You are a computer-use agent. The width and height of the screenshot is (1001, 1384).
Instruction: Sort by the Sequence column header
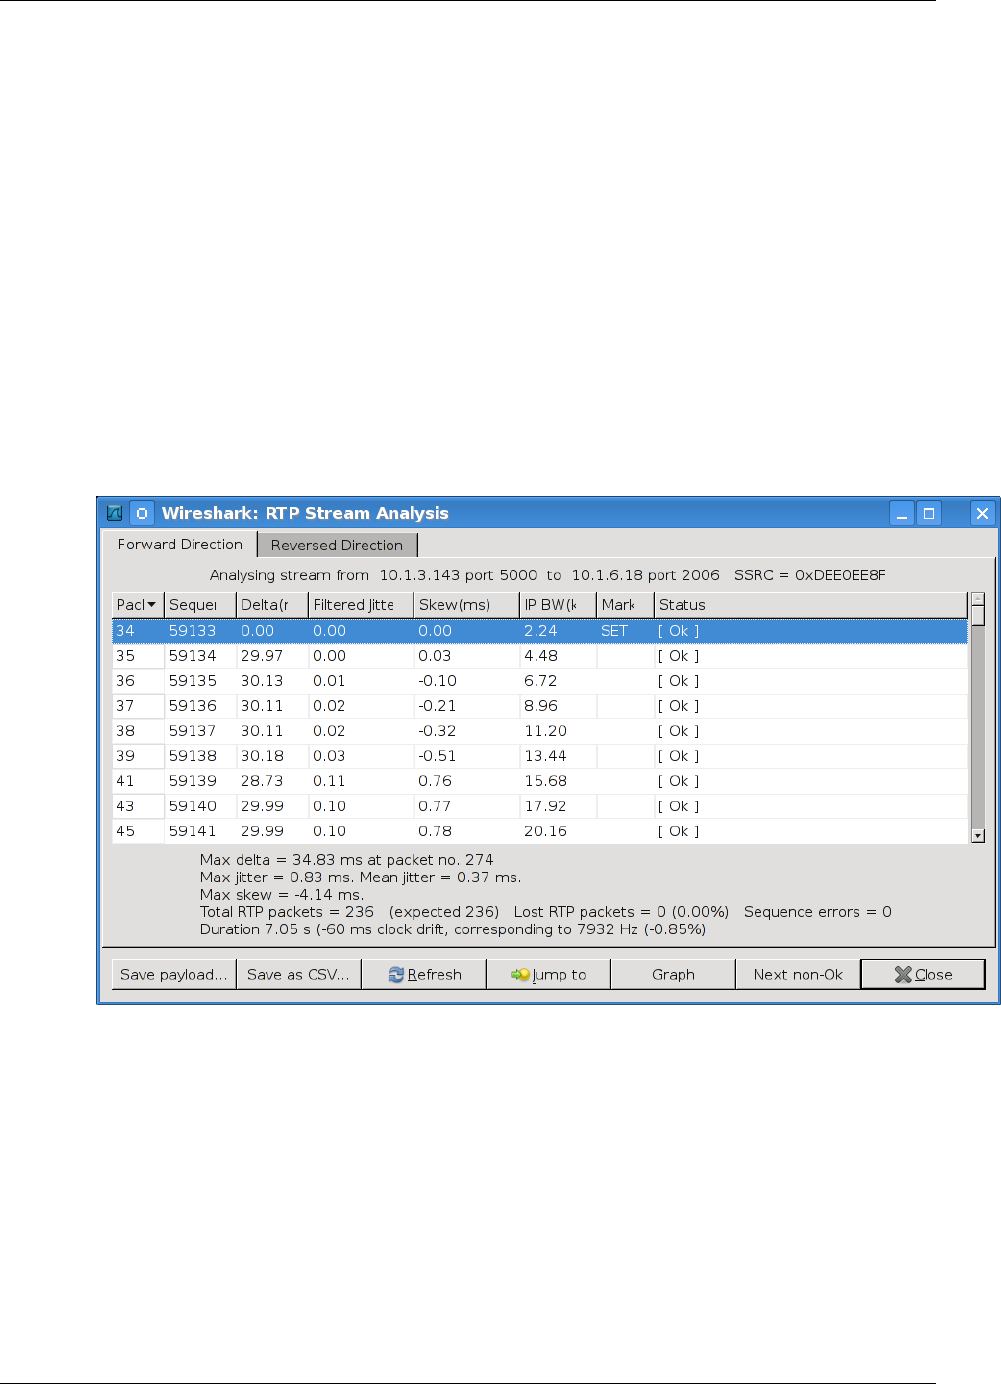(x=200, y=604)
